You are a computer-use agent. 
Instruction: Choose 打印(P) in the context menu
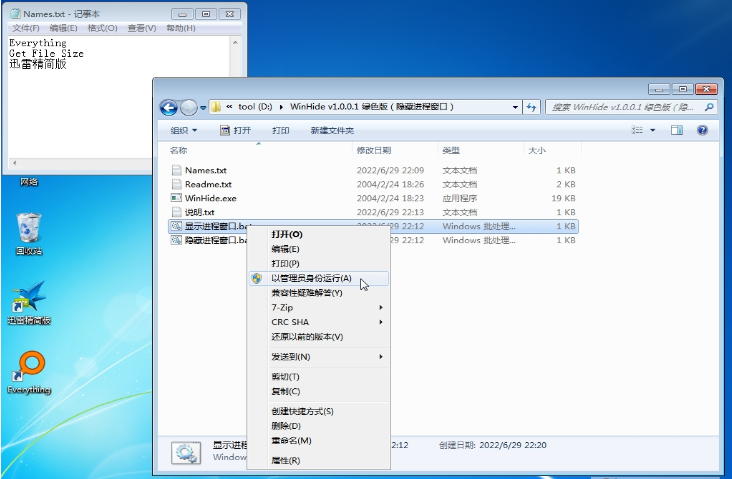319,264
